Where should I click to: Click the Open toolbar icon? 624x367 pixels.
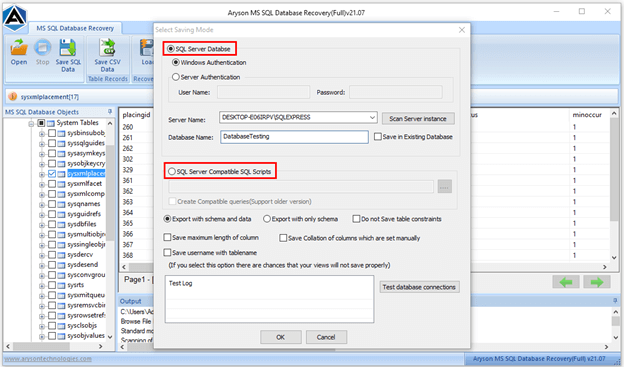click(x=19, y=48)
